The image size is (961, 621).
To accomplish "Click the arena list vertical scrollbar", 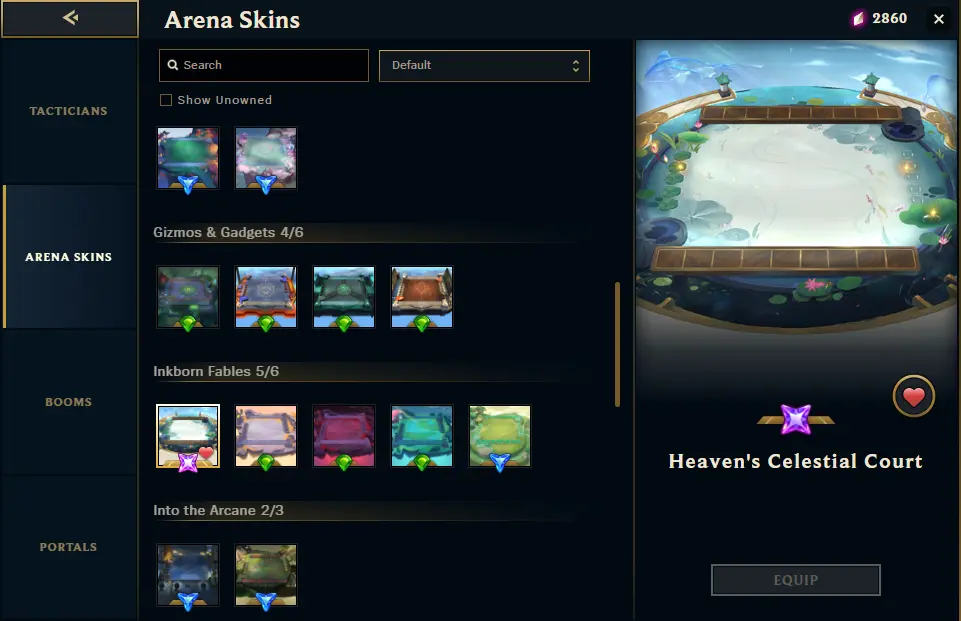I will pyautogui.click(x=617, y=345).
